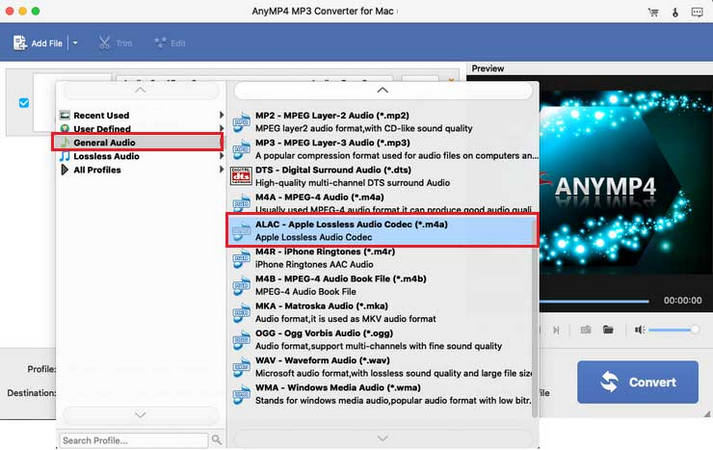
Task: Click the Add File icon
Action: coord(20,43)
